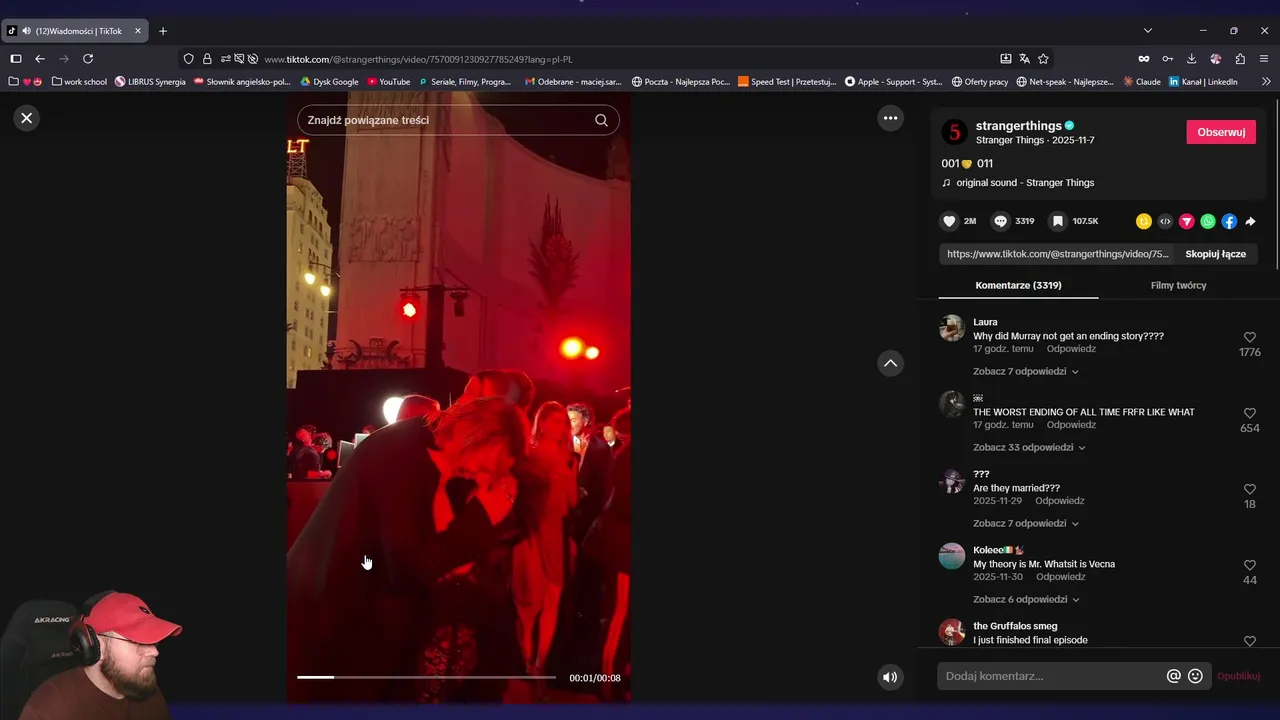The image size is (1280, 720).
Task: Close the TikTok video viewer with X
Action: pyautogui.click(x=27, y=118)
